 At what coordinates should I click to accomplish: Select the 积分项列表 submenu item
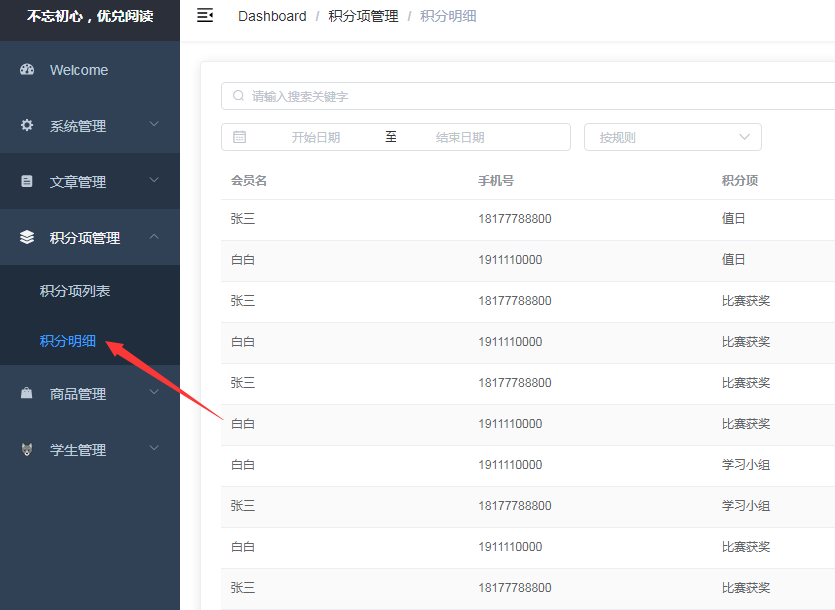90,291
